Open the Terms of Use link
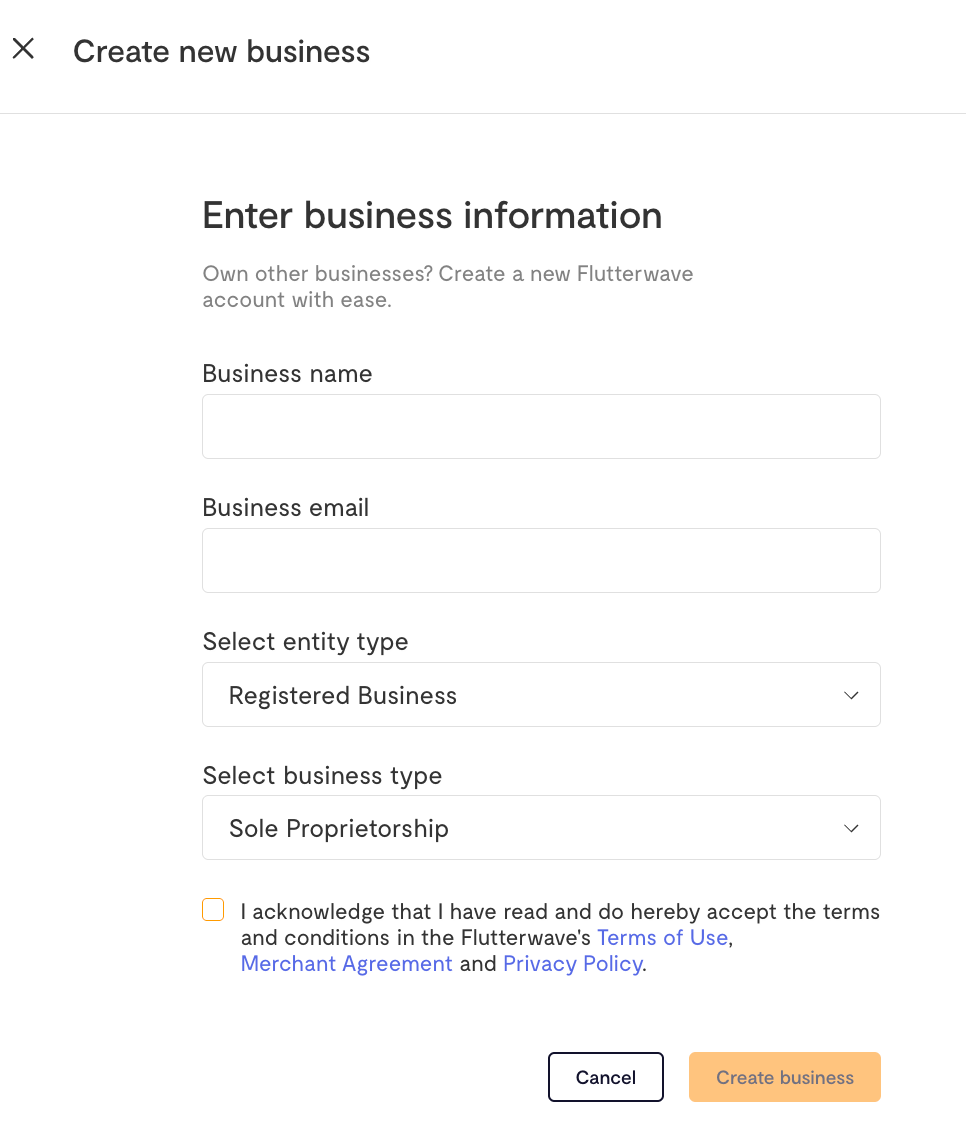The height and width of the screenshot is (1138, 966). click(662, 938)
